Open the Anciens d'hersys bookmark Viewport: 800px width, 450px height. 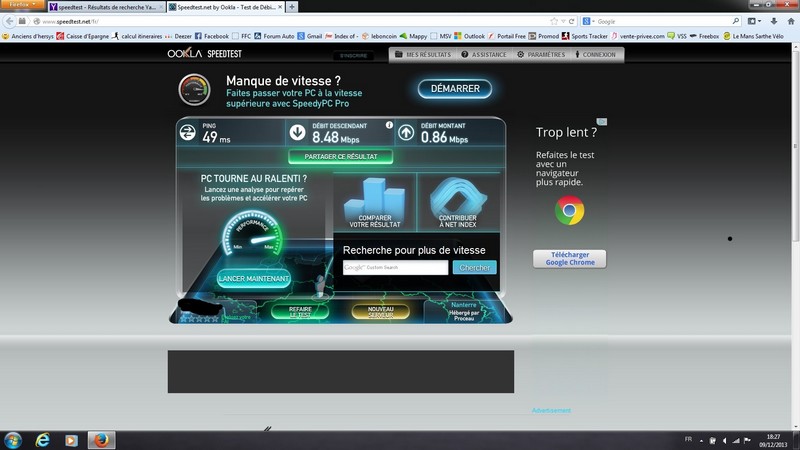(x=28, y=36)
